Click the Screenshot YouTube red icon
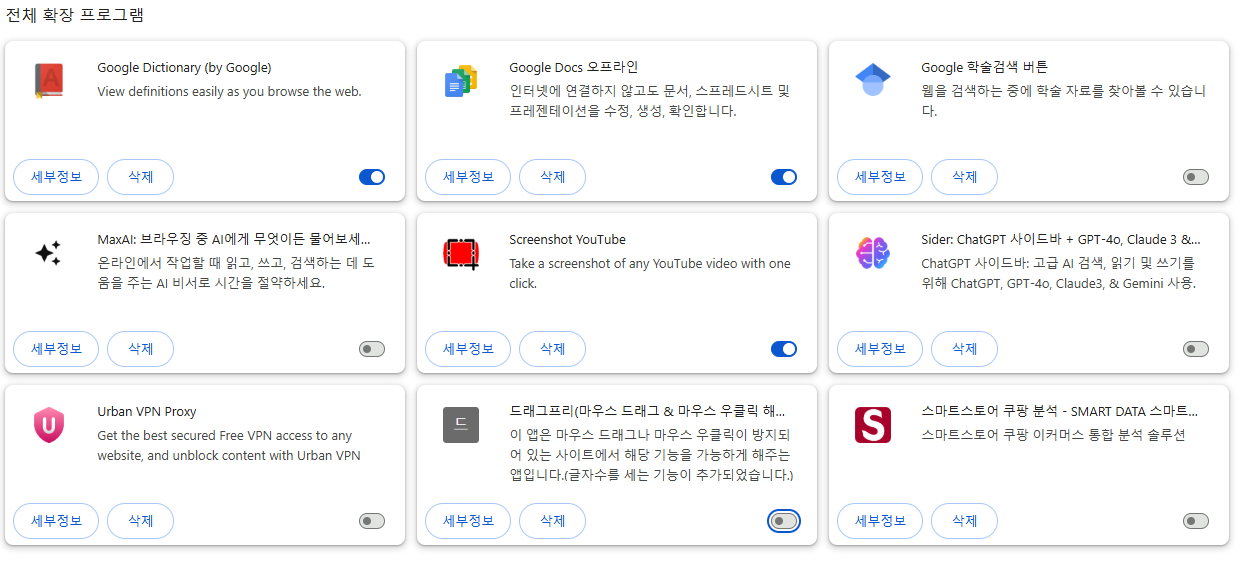1243x566 pixels. pyautogui.click(x=461, y=253)
